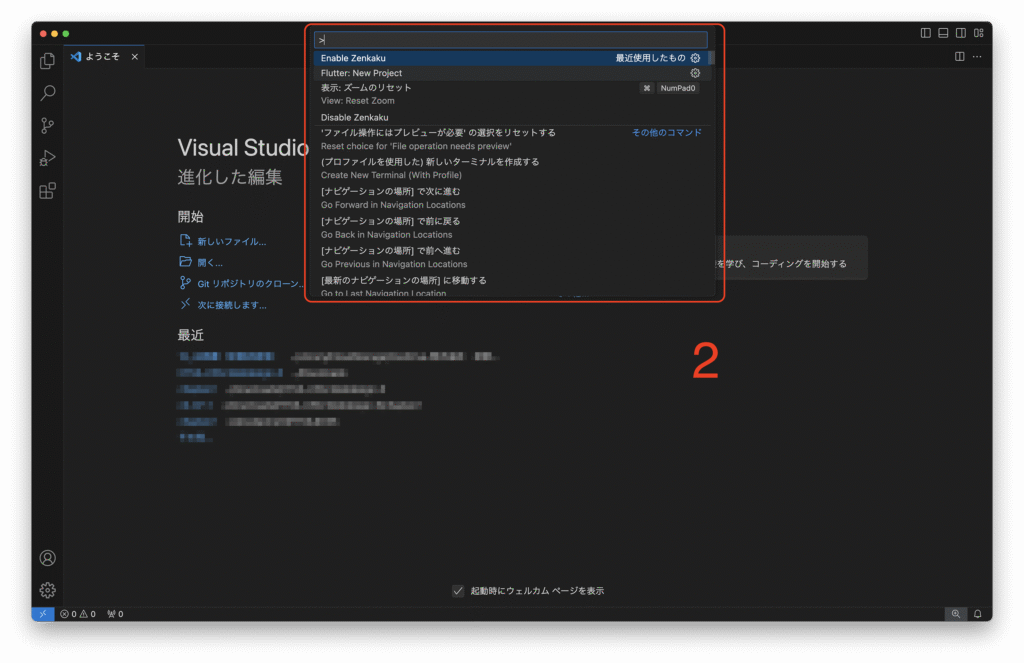Viewport: 1024px width, 663px height.
Task: Toggle the 起動時にウェルカム ページを表示 checkbox
Action: point(458,591)
